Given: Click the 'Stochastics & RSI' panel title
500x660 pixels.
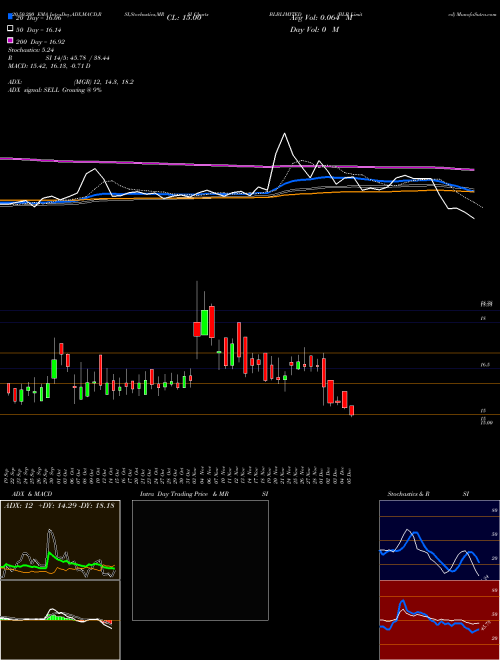Looking at the screenshot, I should [428, 494].
